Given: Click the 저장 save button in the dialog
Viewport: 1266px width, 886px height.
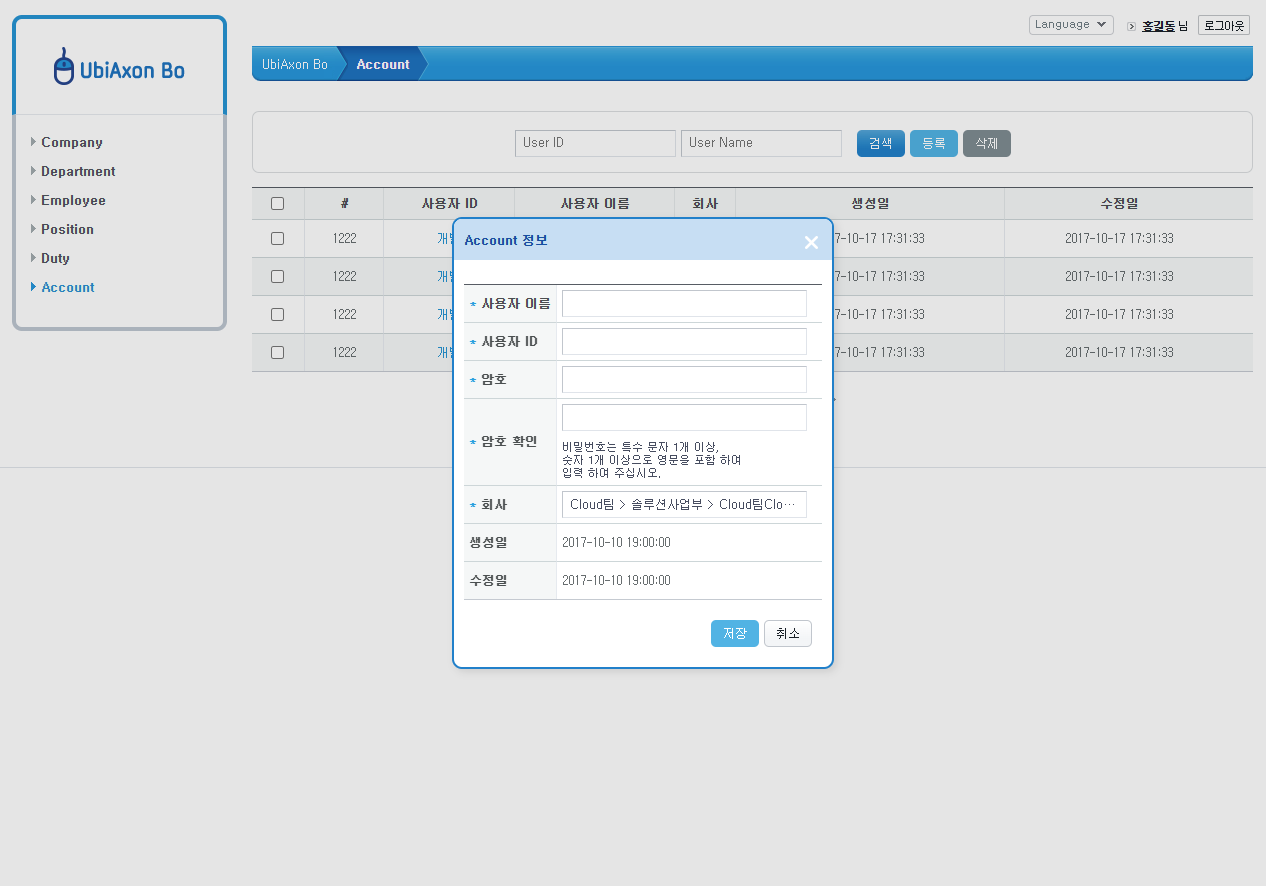Looking at the screenshot, I should coord(735,633).
